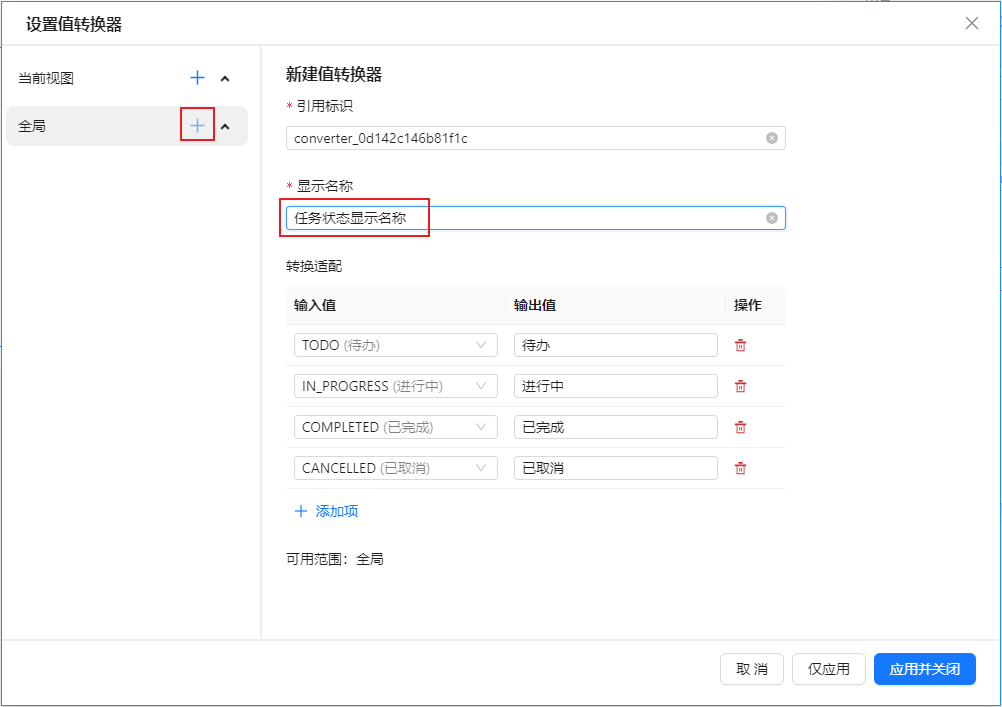Delete the IN_PROGRESS conversion row

[x=740, y=386]
